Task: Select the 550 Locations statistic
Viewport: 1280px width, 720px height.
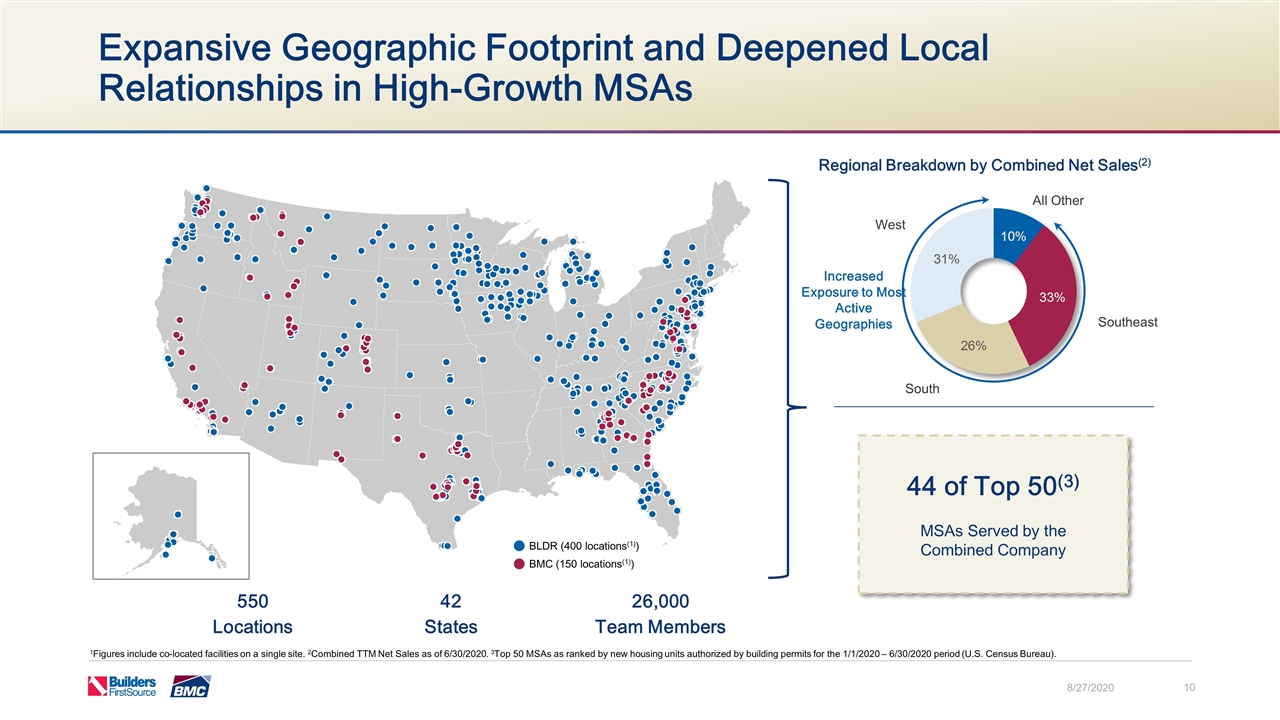Action: coord(252,613)
